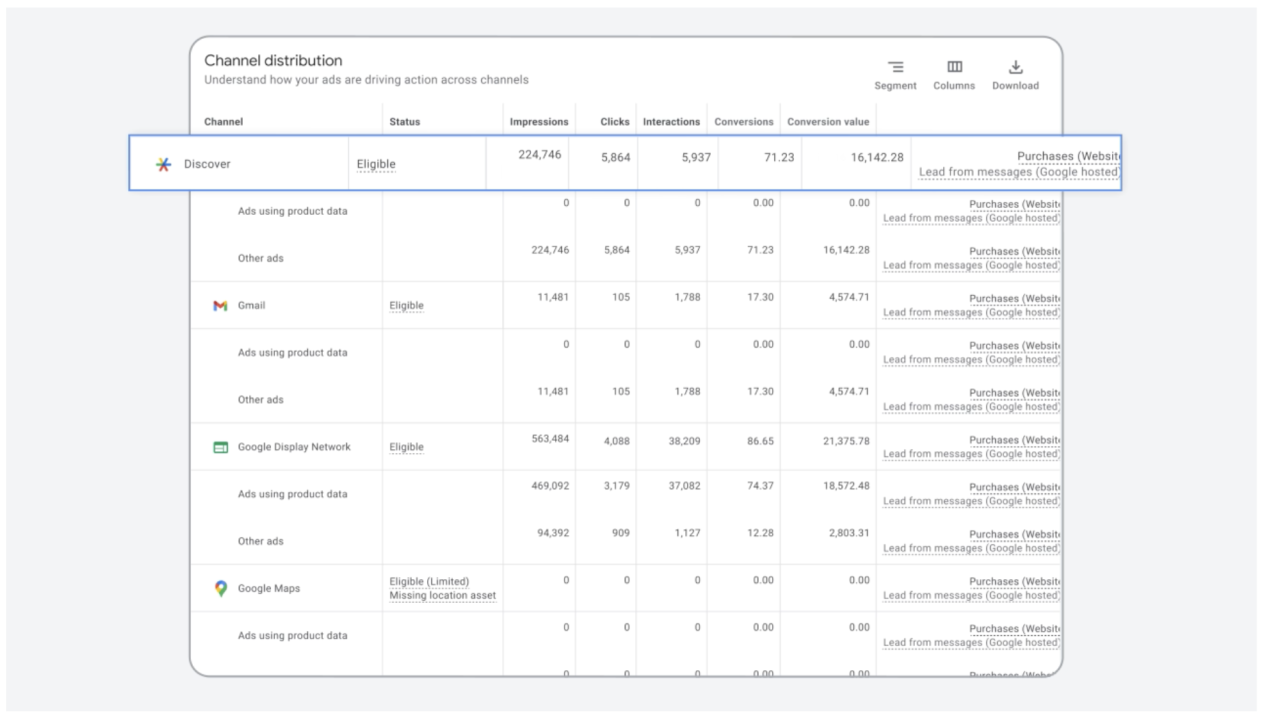The image size is (1266, 720).
Task: Click the Google Display Network icon
Action: pyautogui.click(x=220, y=446)
